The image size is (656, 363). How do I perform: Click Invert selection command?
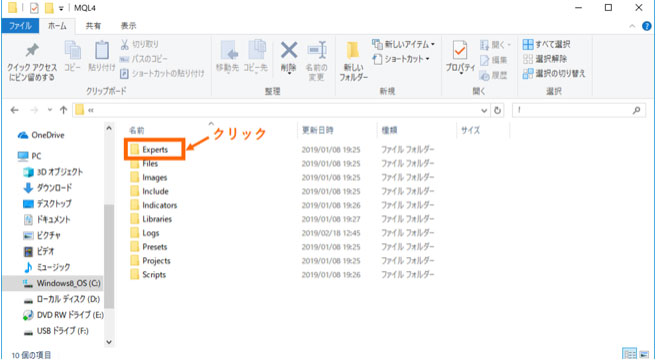pyautogui.click(x=554, y=74)
